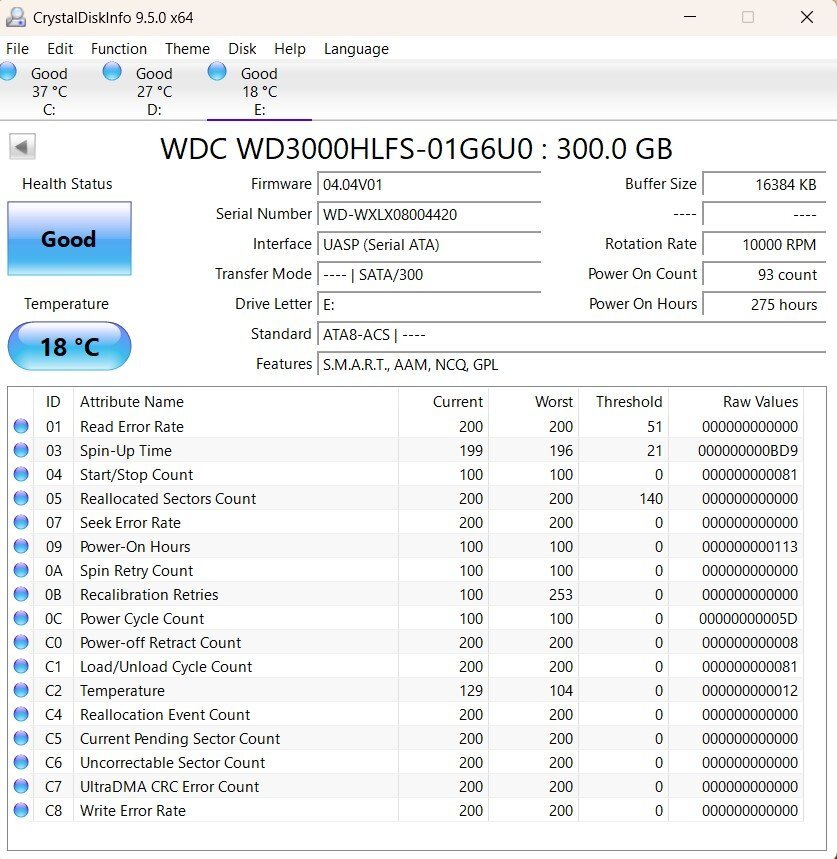This screenshot has width=837, height=859.
Task: Click status orb for Read Error Rate
Action: coord(21,426)
